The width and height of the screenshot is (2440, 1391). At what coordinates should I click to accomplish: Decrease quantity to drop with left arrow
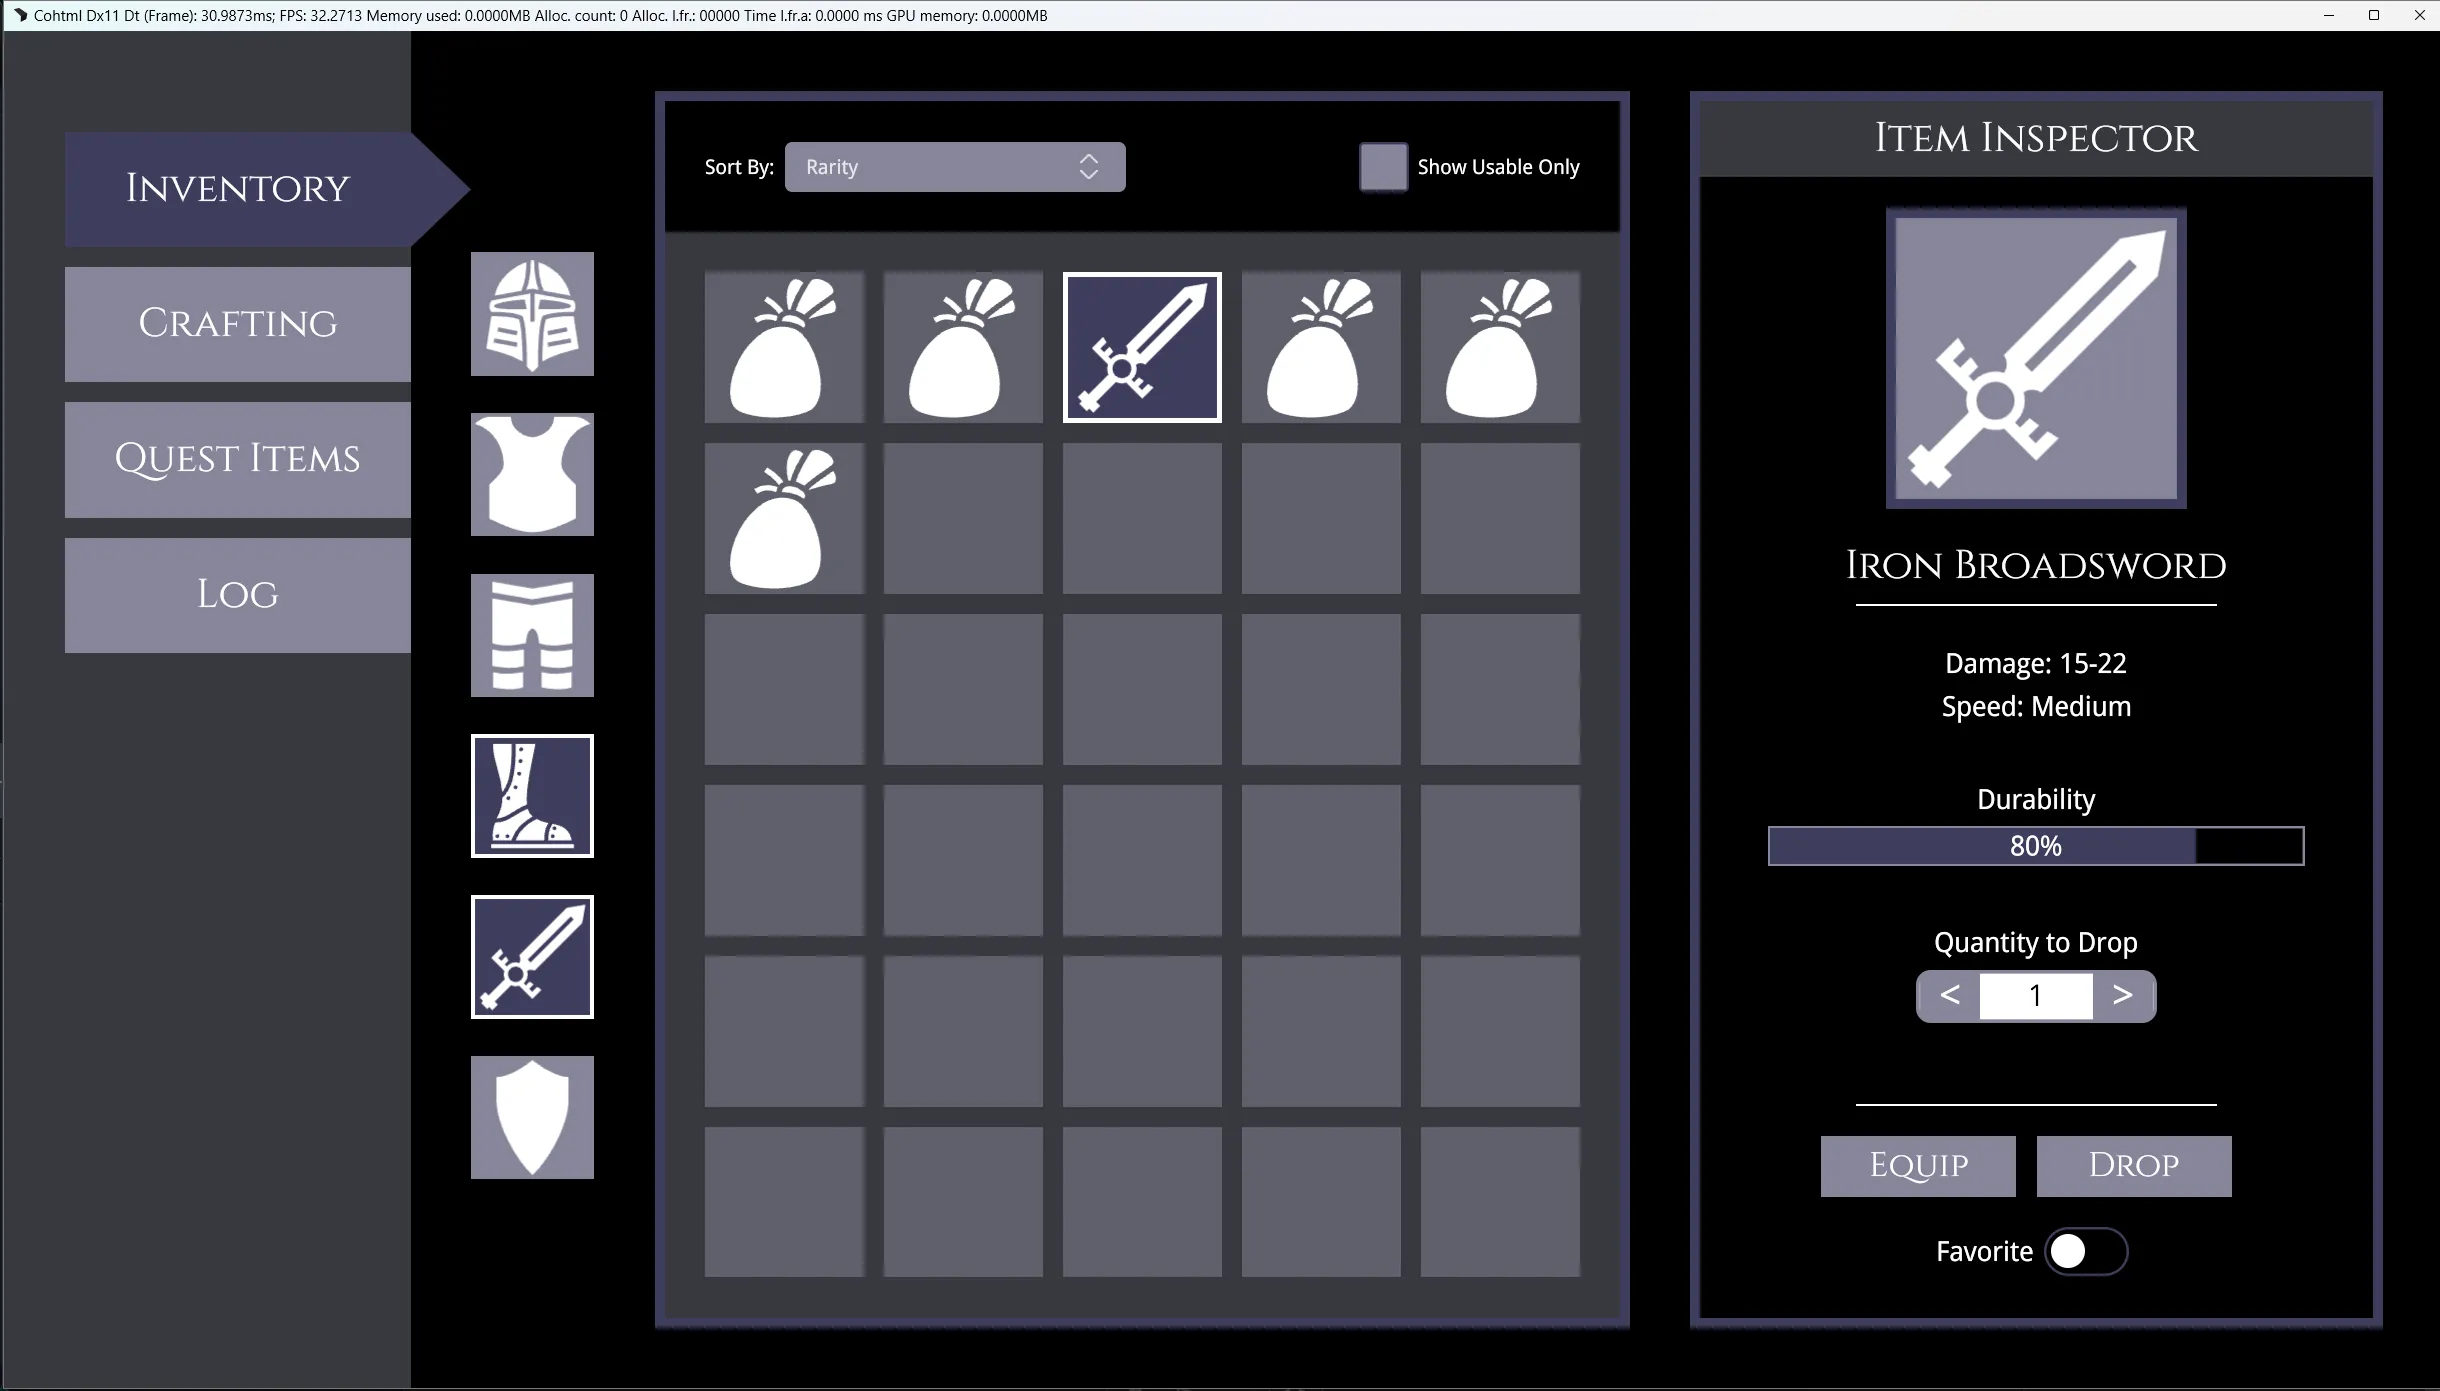coord(1949,996)
